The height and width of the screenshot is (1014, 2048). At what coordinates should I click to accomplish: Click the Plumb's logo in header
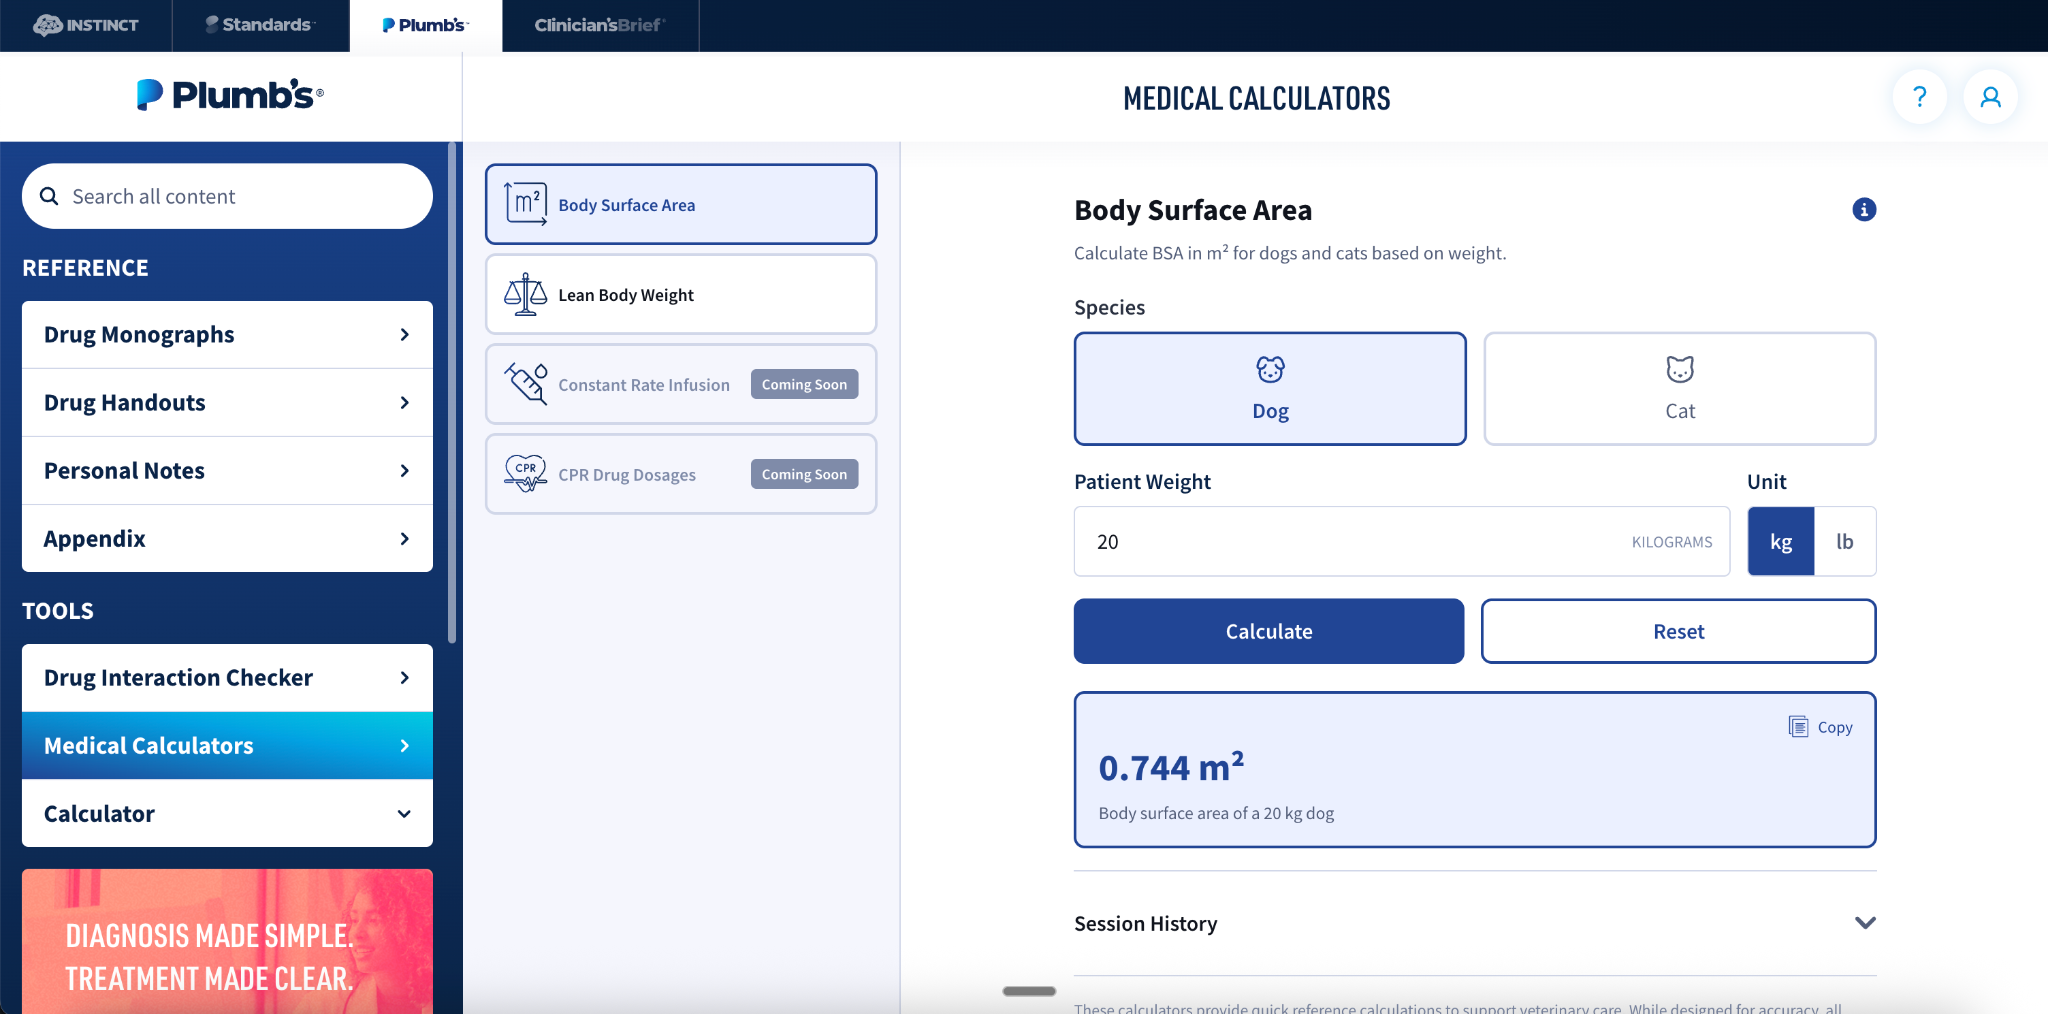click(x=230, y=95)
